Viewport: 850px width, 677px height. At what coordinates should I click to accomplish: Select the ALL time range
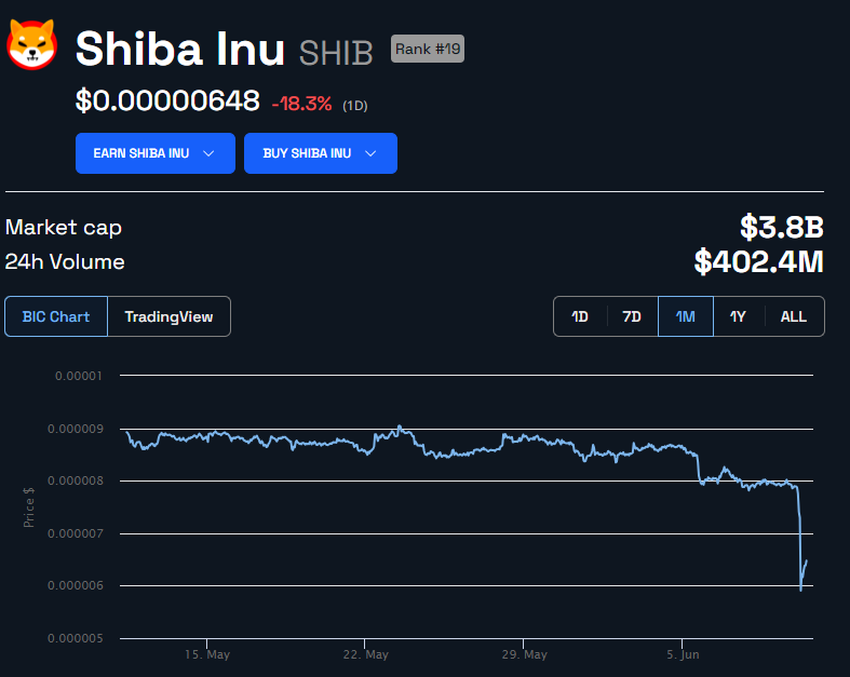click(793, 316)
